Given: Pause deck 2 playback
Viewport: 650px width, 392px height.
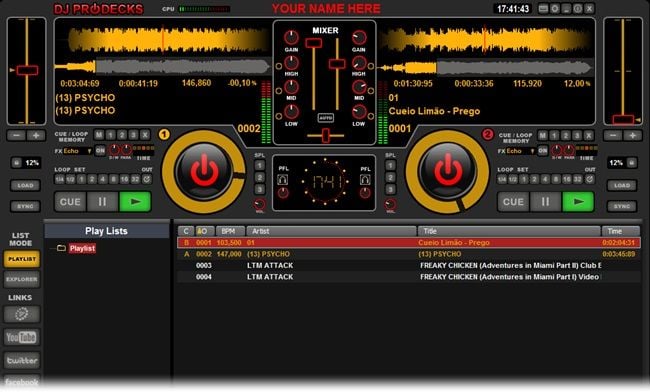Looking at the screenshot, I should point(545,202).
